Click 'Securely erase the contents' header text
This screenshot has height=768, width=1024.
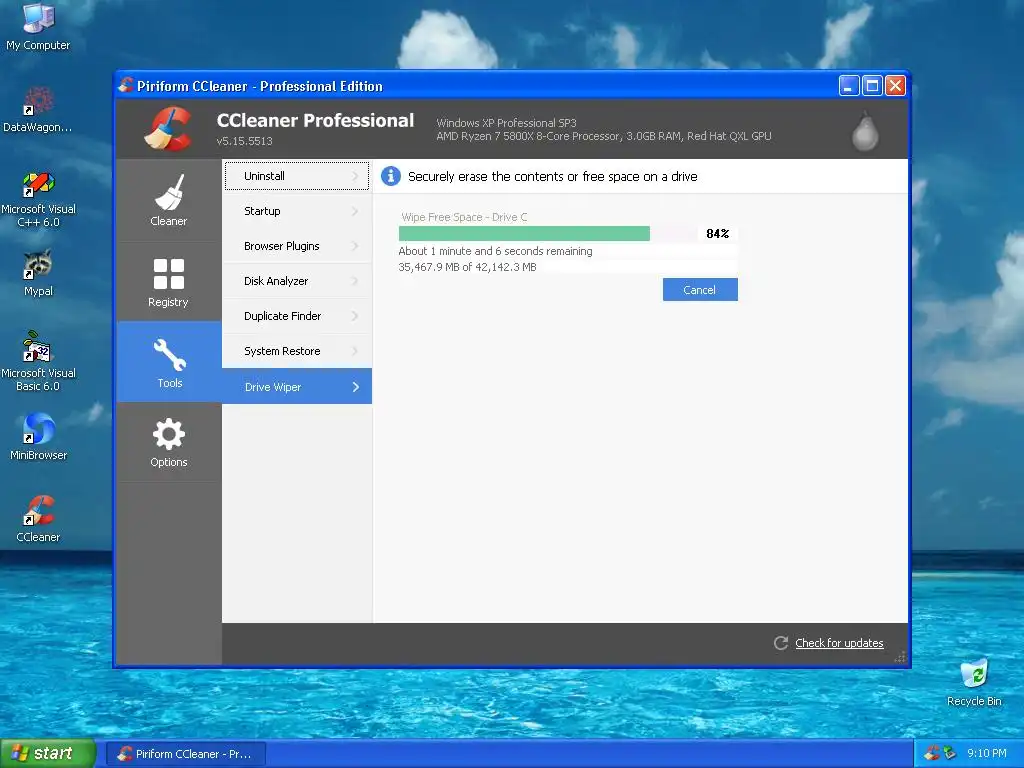point(552,176)
